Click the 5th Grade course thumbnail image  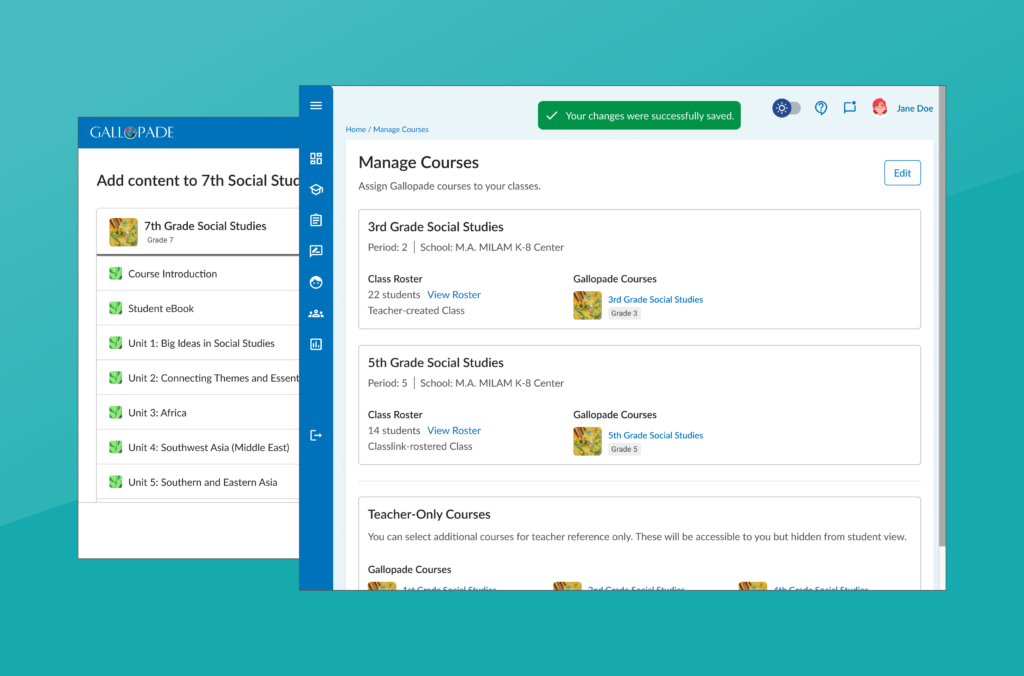[x=587, y=442]
